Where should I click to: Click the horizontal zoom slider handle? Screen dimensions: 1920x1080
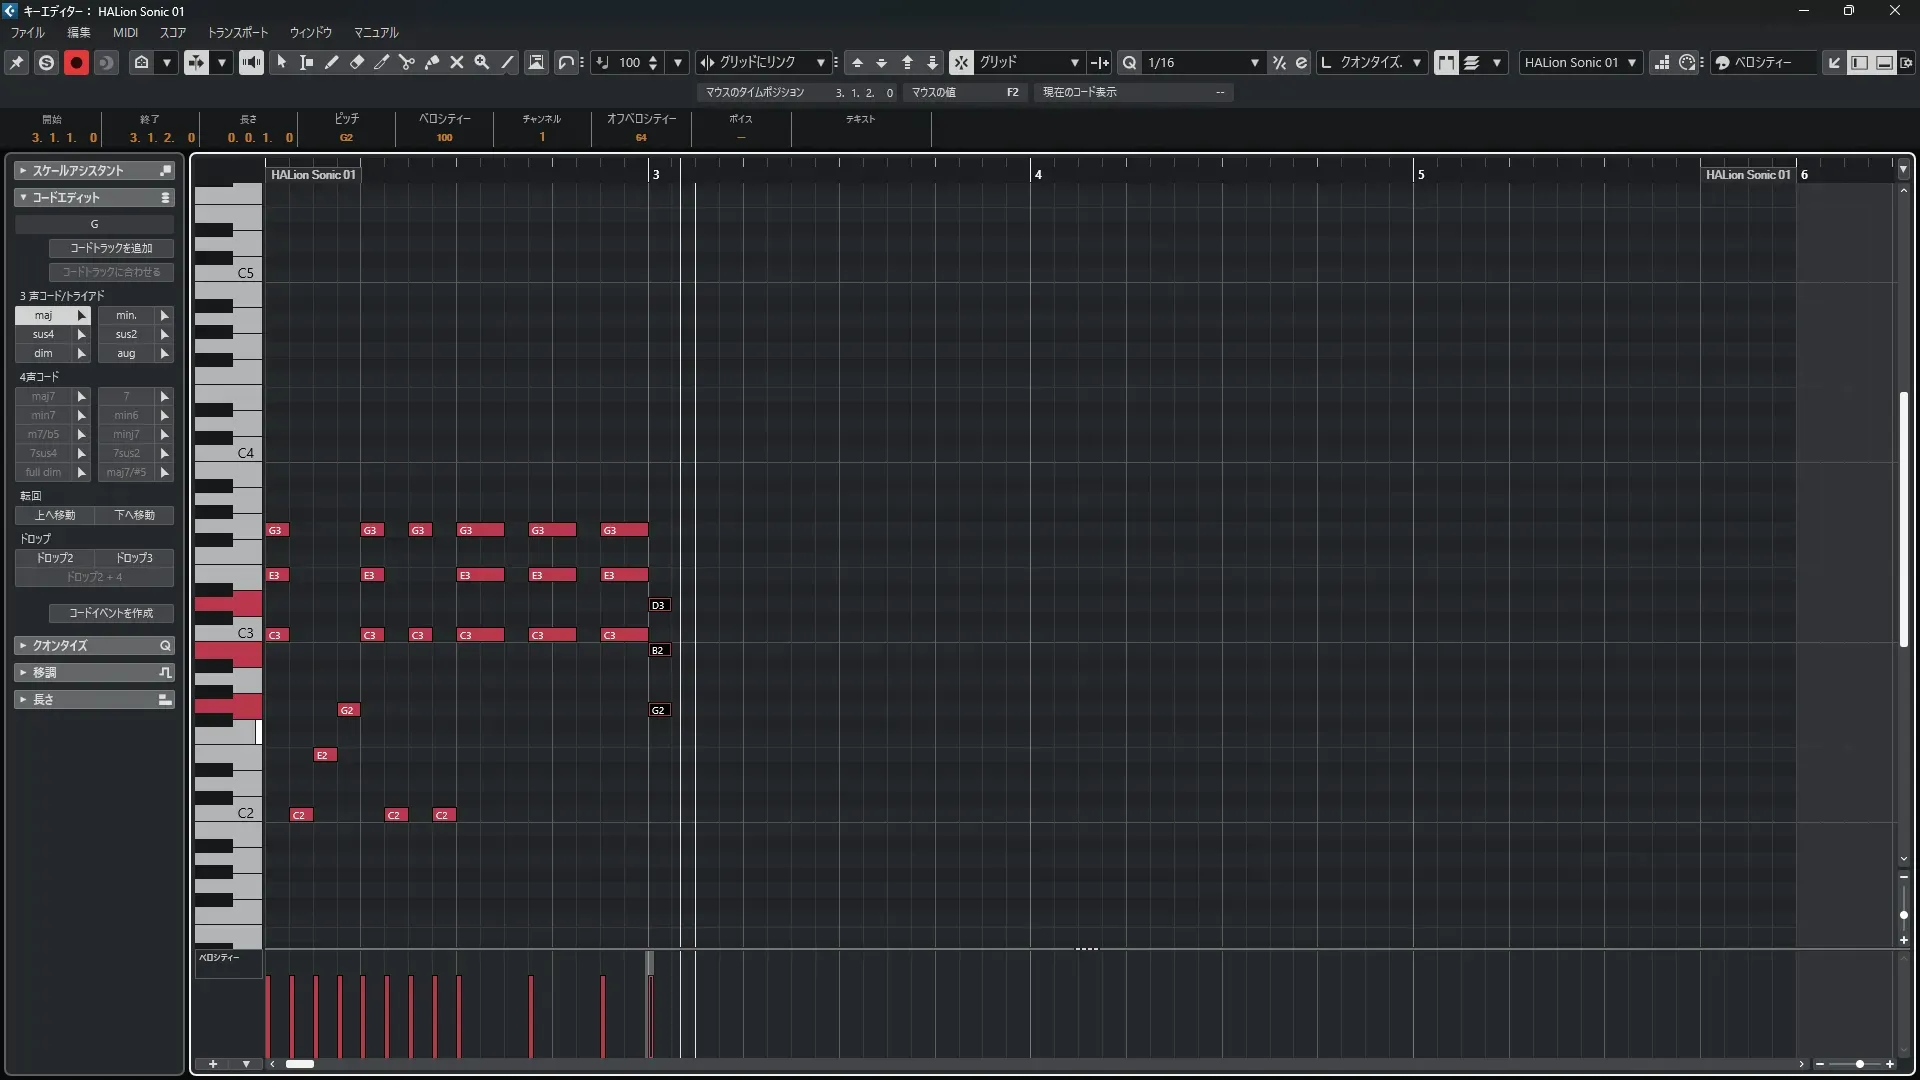pos(1859,1064)
